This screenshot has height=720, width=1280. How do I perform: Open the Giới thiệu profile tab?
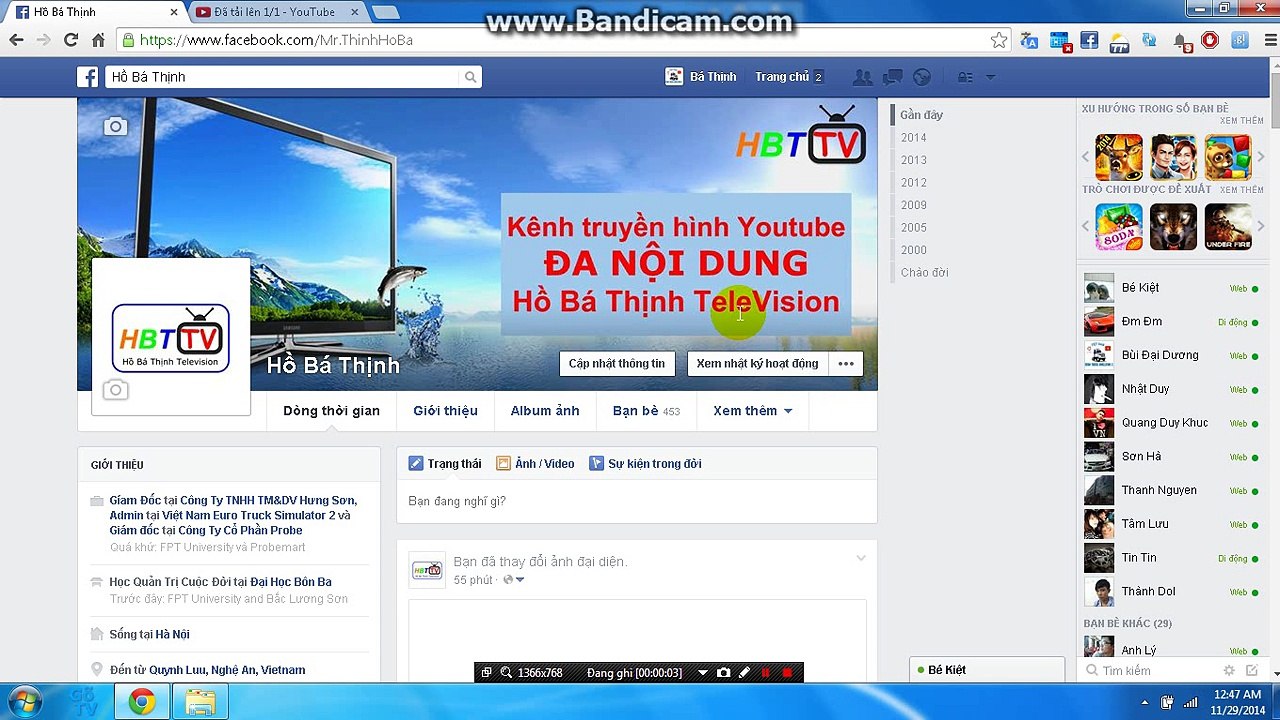point(445,411)
